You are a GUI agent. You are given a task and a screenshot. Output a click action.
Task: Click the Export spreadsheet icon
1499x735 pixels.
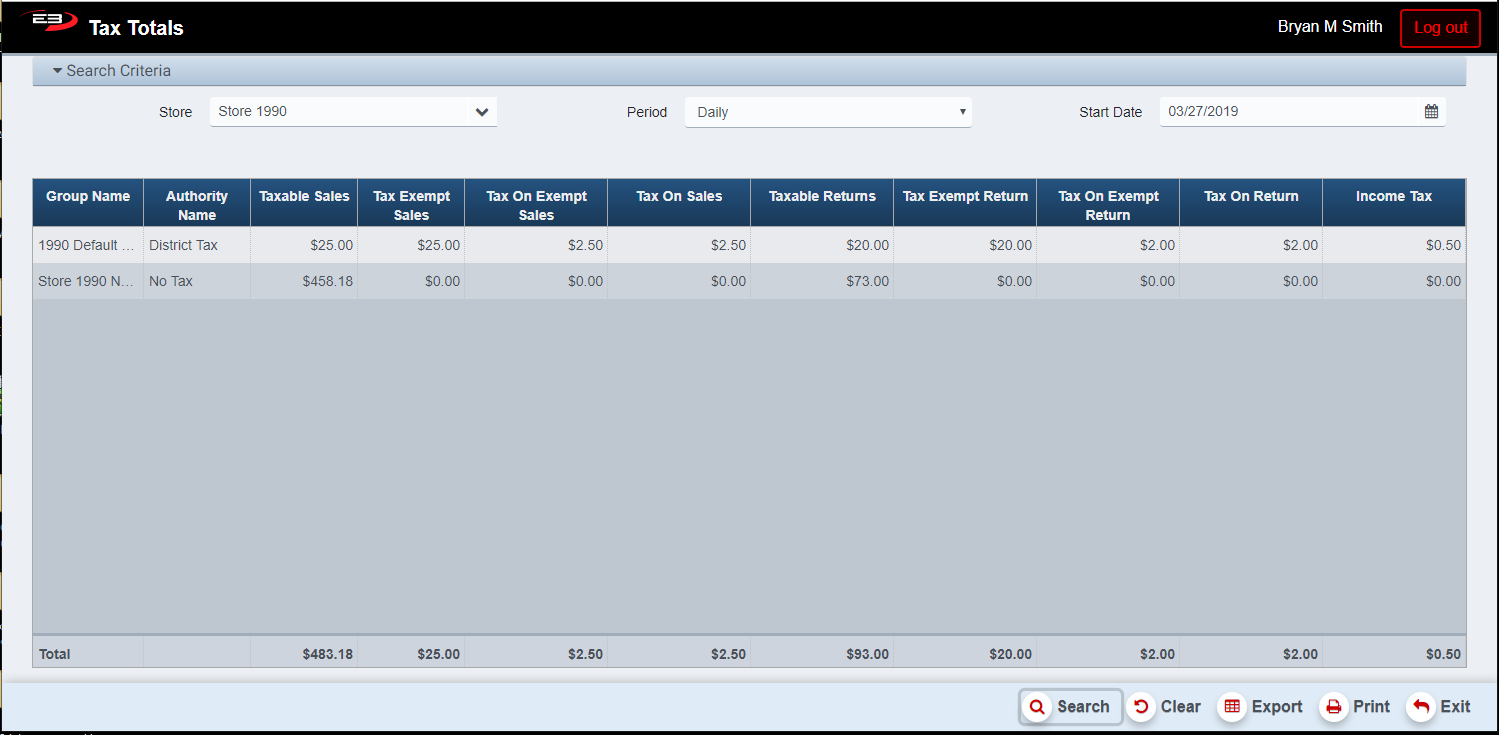point(1232,707)
